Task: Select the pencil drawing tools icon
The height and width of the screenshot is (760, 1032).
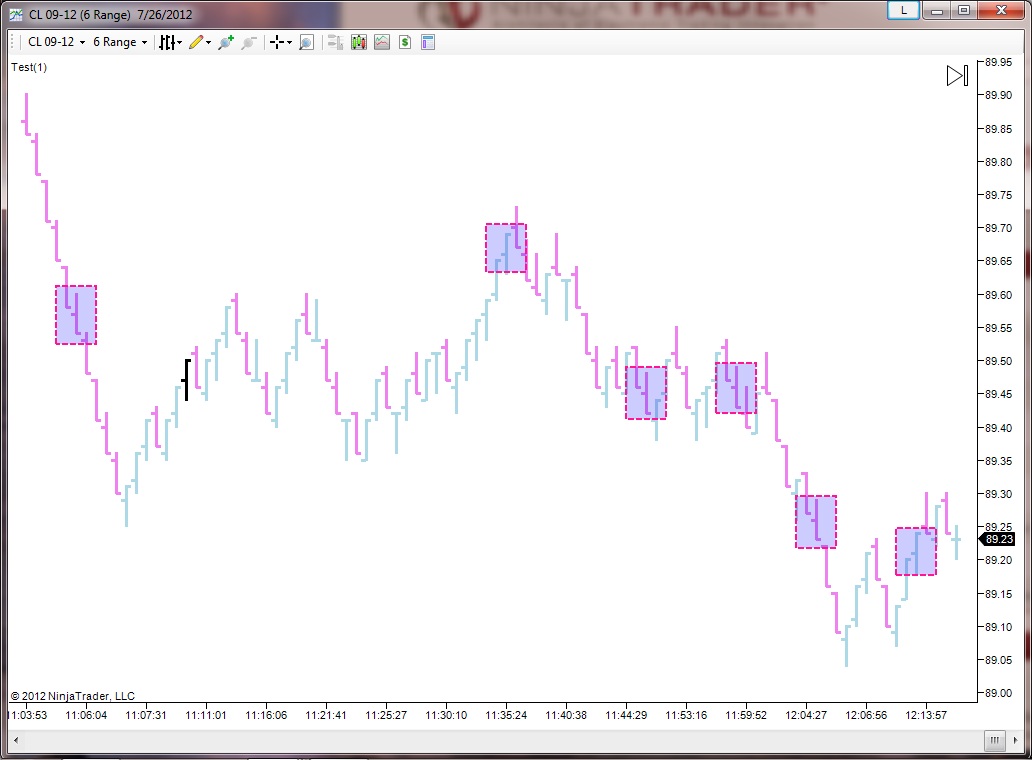Action: click(x=196, y=43)
